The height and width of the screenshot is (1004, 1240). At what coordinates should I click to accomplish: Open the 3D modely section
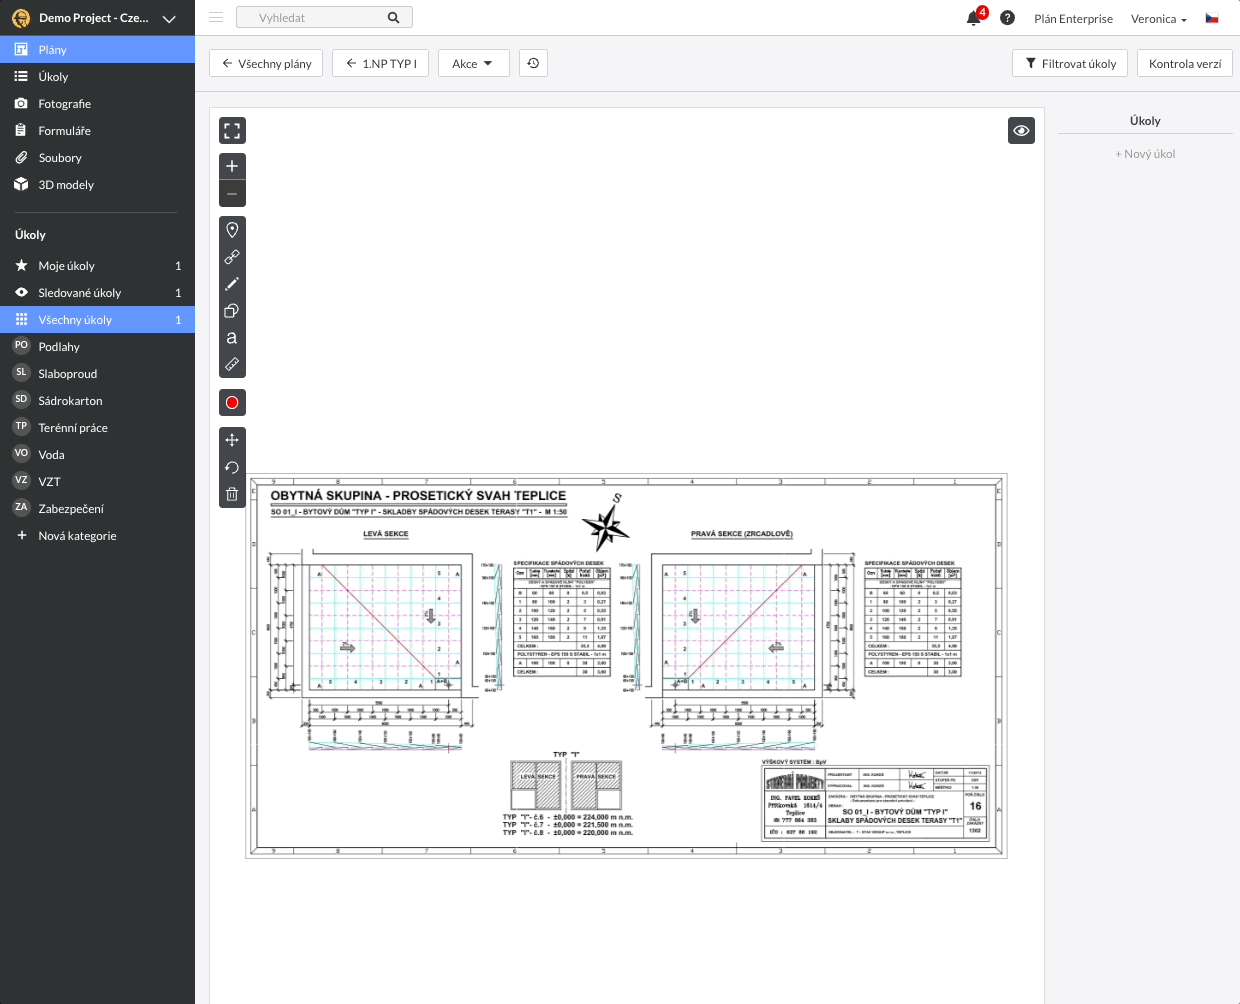[x=64, y=184]
